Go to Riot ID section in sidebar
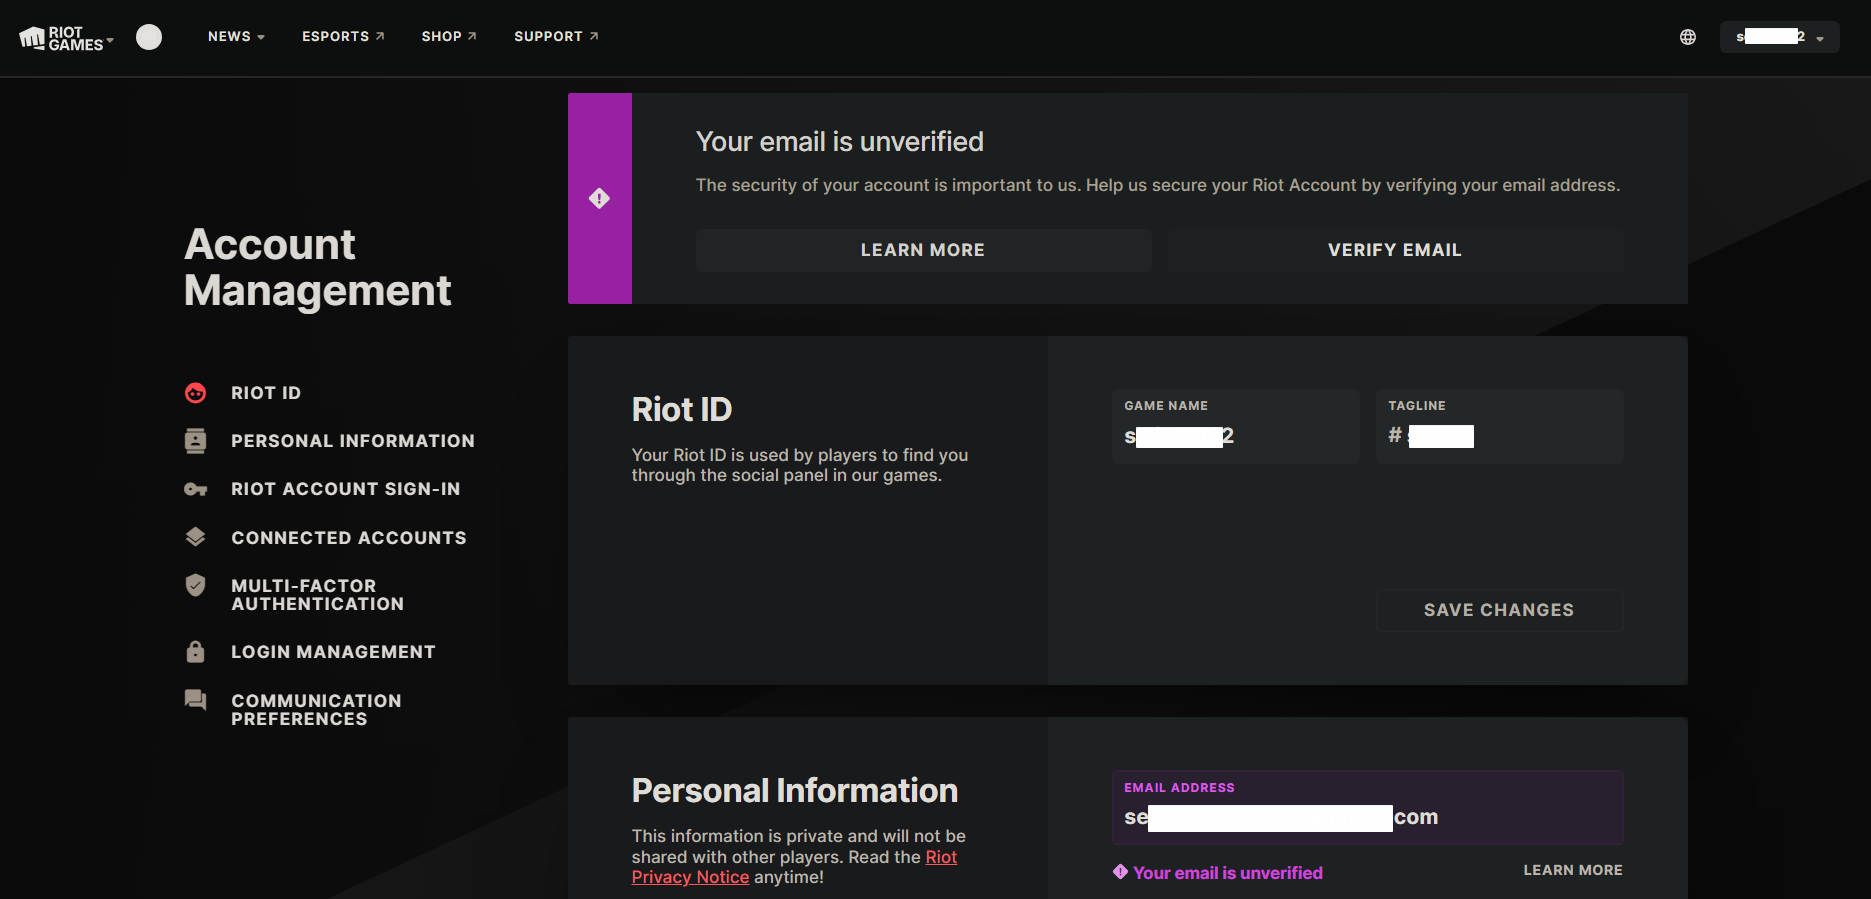Screen dimensions: 1871x899 (x=266, y=393)
